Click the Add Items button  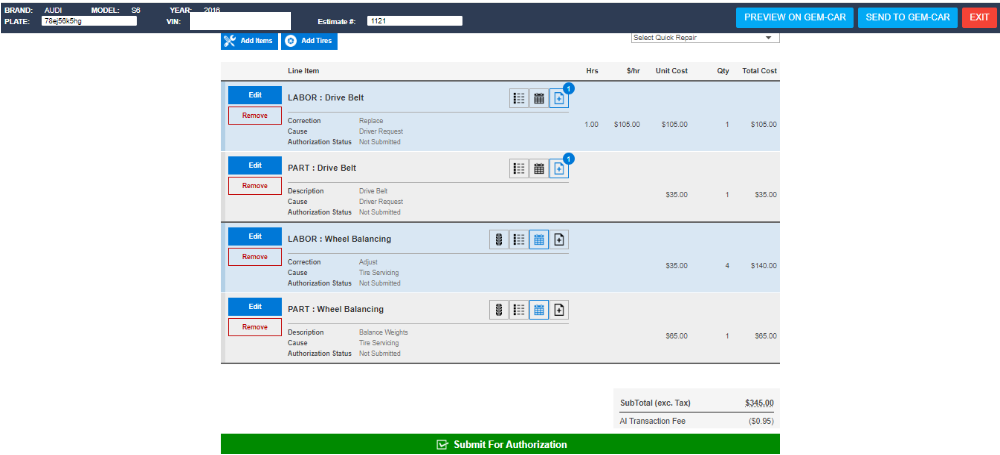(x=248, y=41)
